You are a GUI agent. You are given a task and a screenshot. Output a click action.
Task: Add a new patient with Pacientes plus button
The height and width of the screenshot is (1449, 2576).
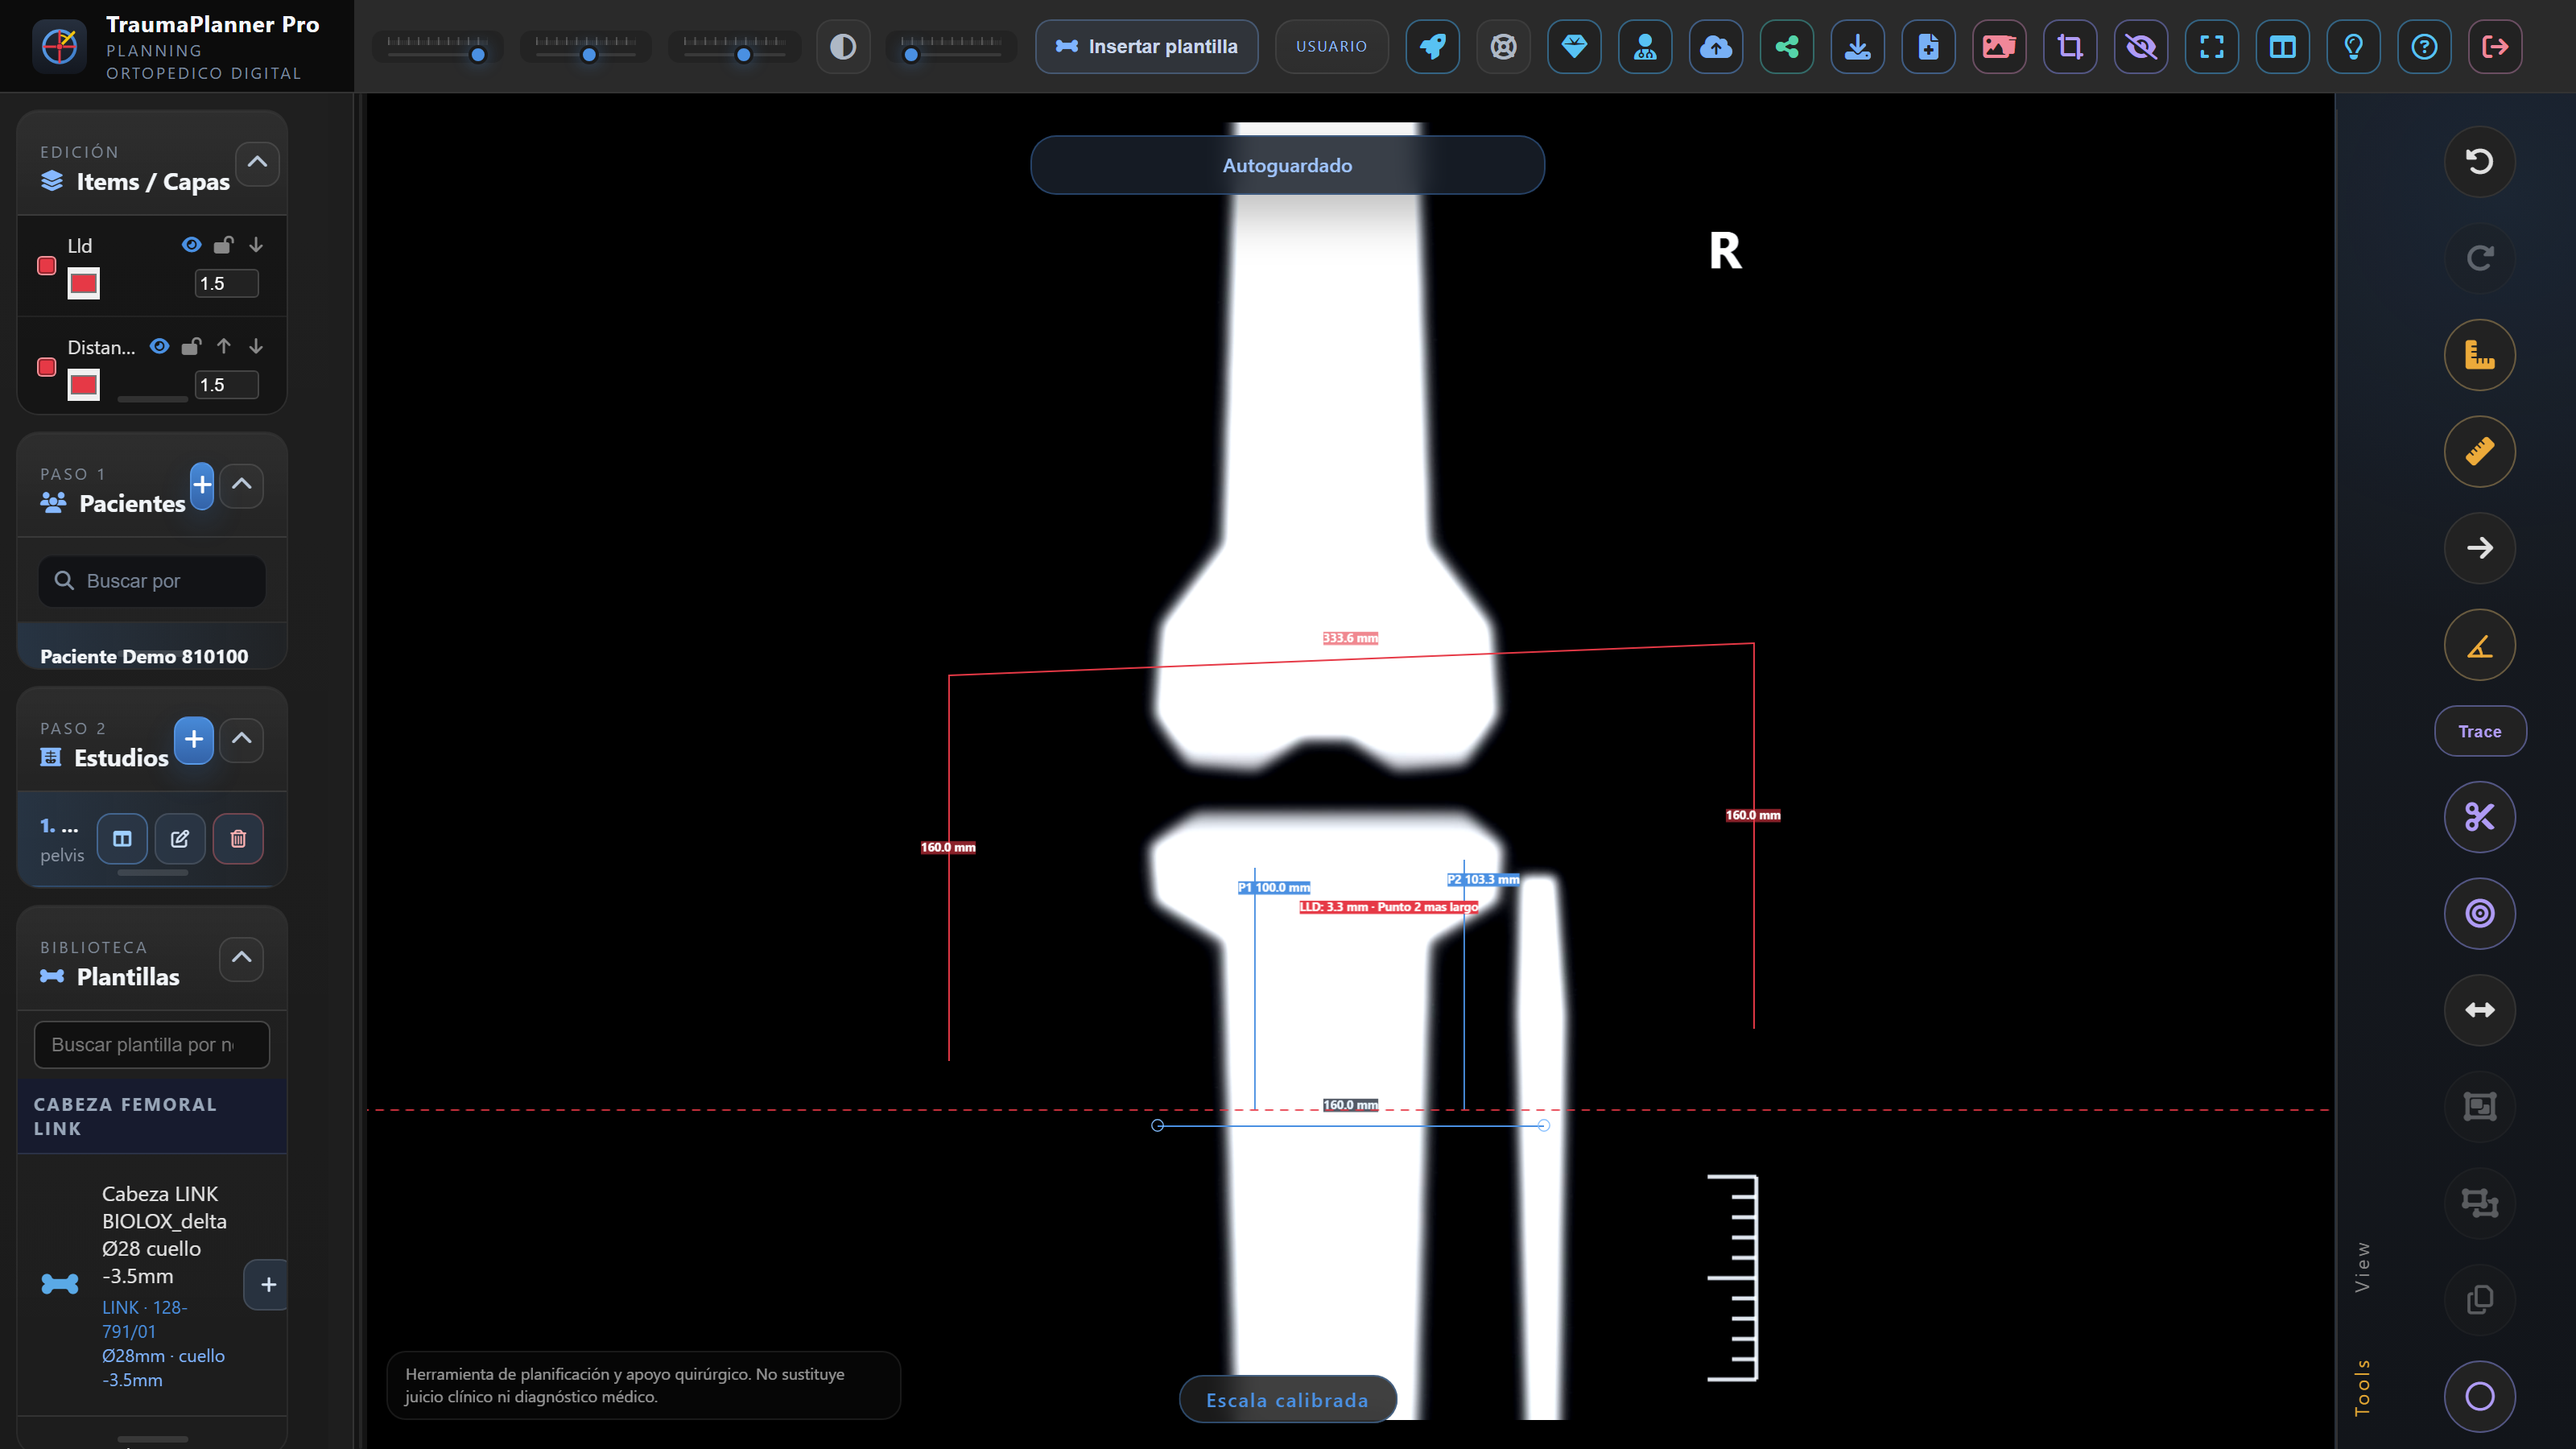(x=202, y=485)
